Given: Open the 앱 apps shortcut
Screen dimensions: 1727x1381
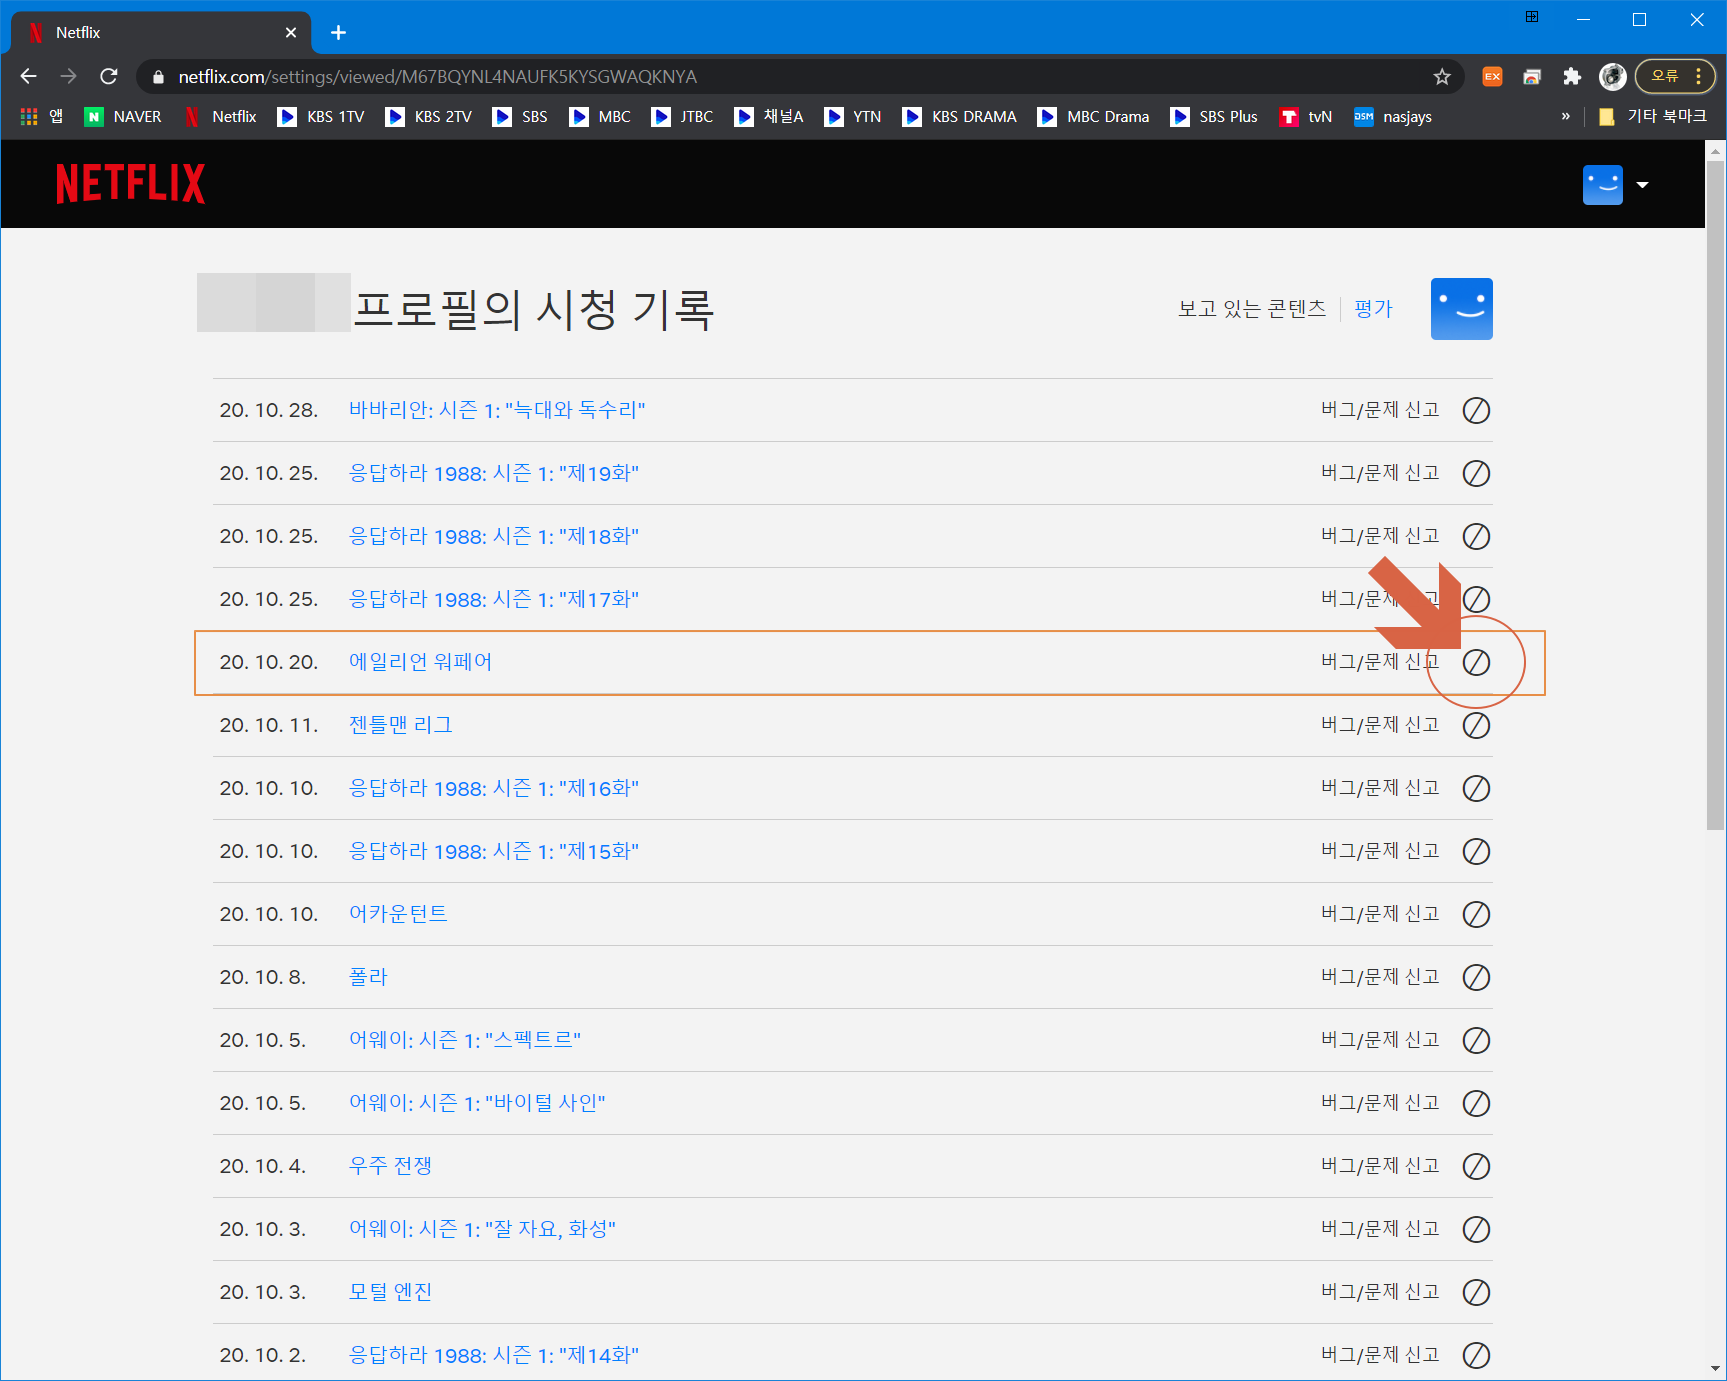Looking at the screenshot, I should tap(41, 117).
